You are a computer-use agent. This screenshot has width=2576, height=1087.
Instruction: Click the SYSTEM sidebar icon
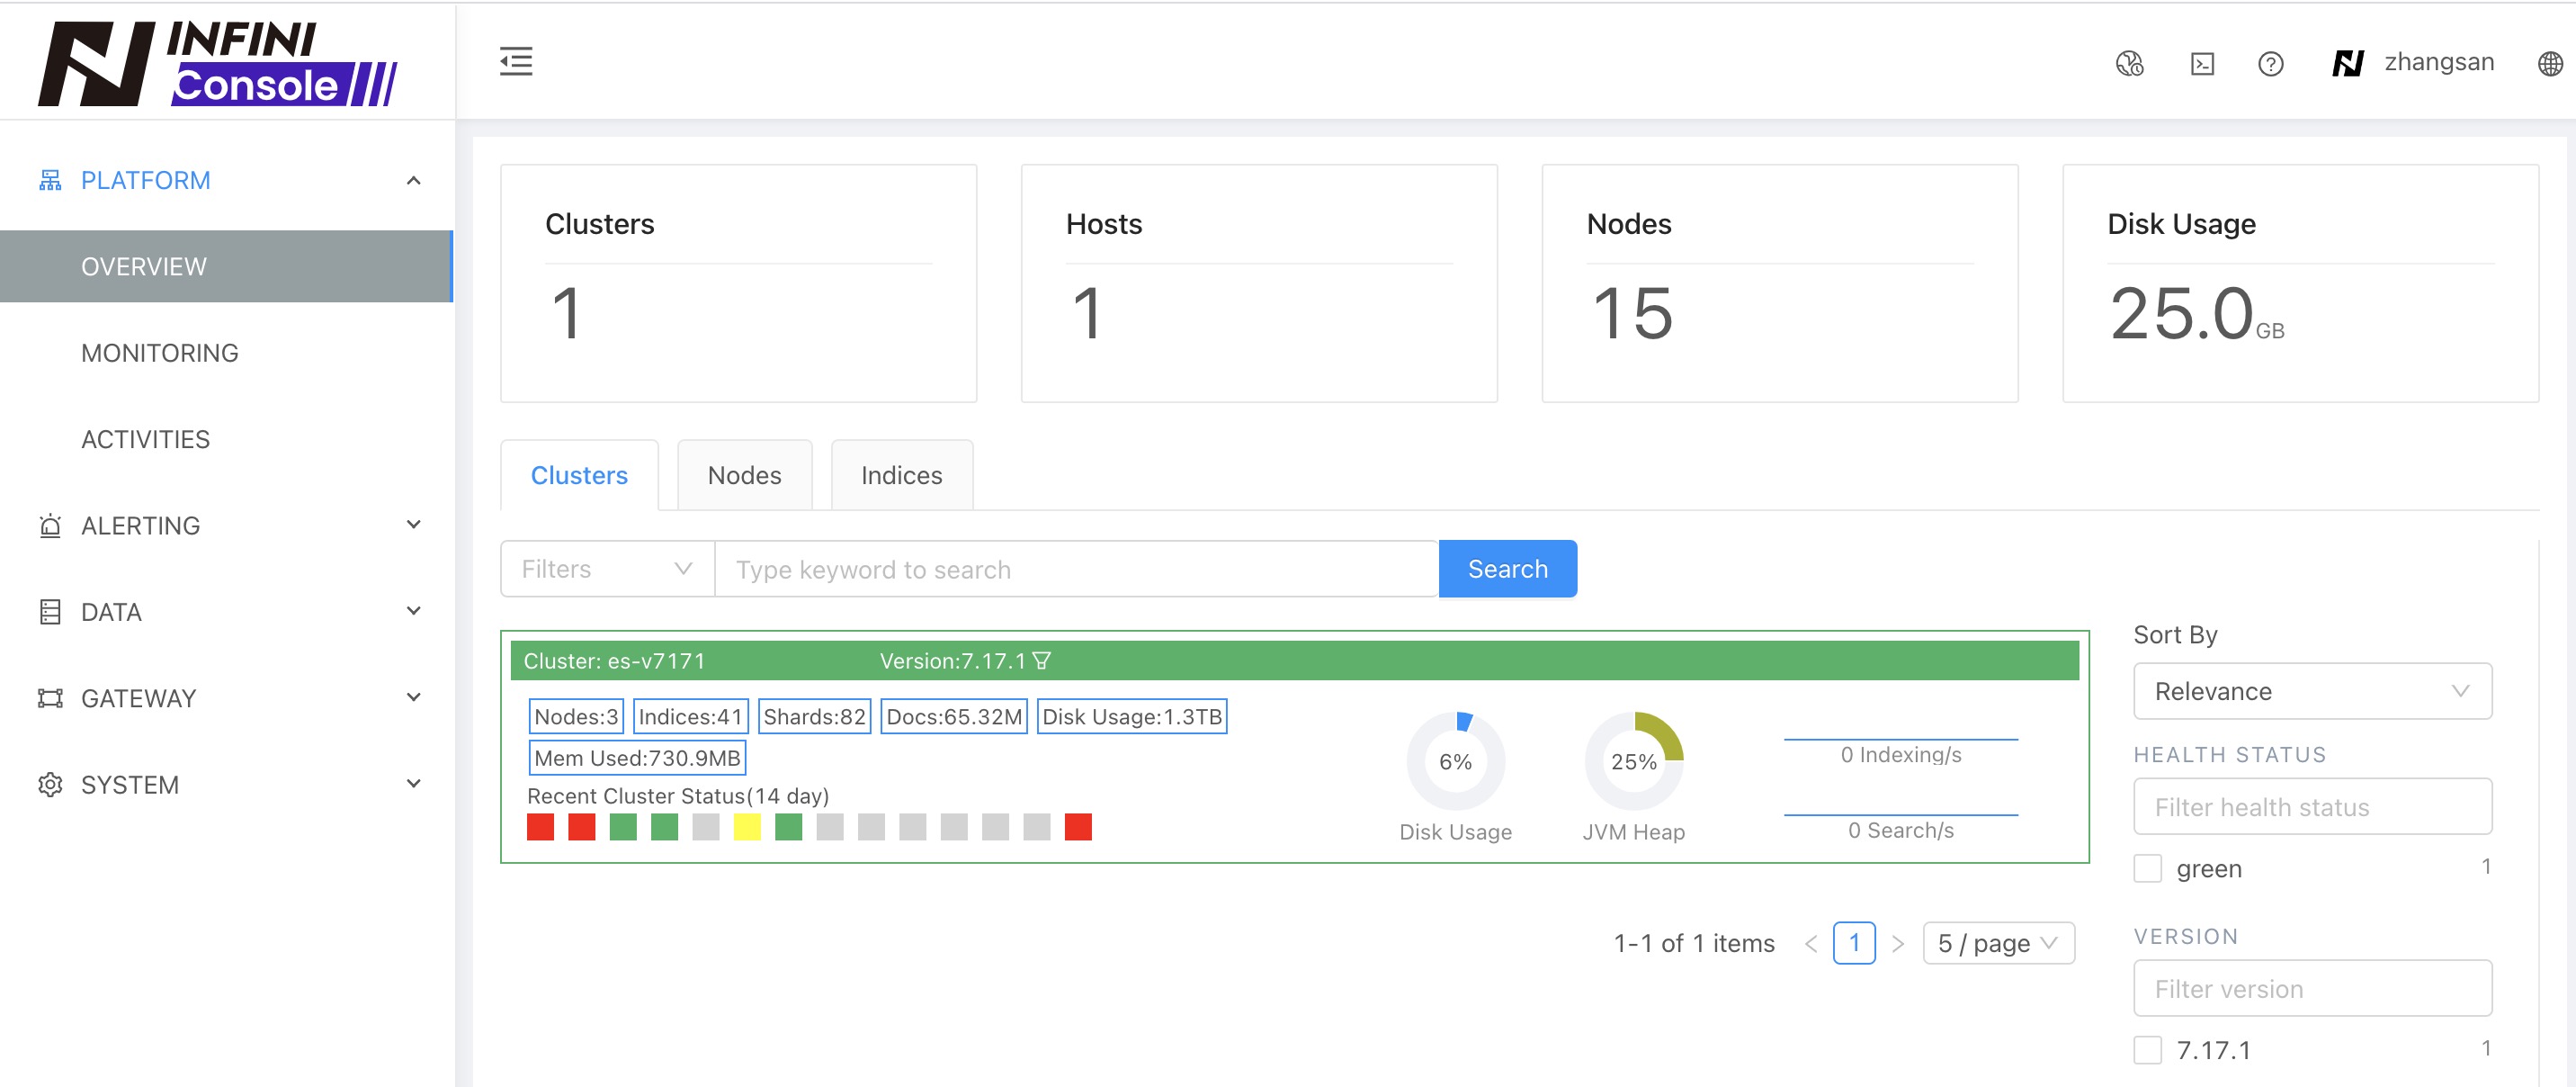click(49, 783)
